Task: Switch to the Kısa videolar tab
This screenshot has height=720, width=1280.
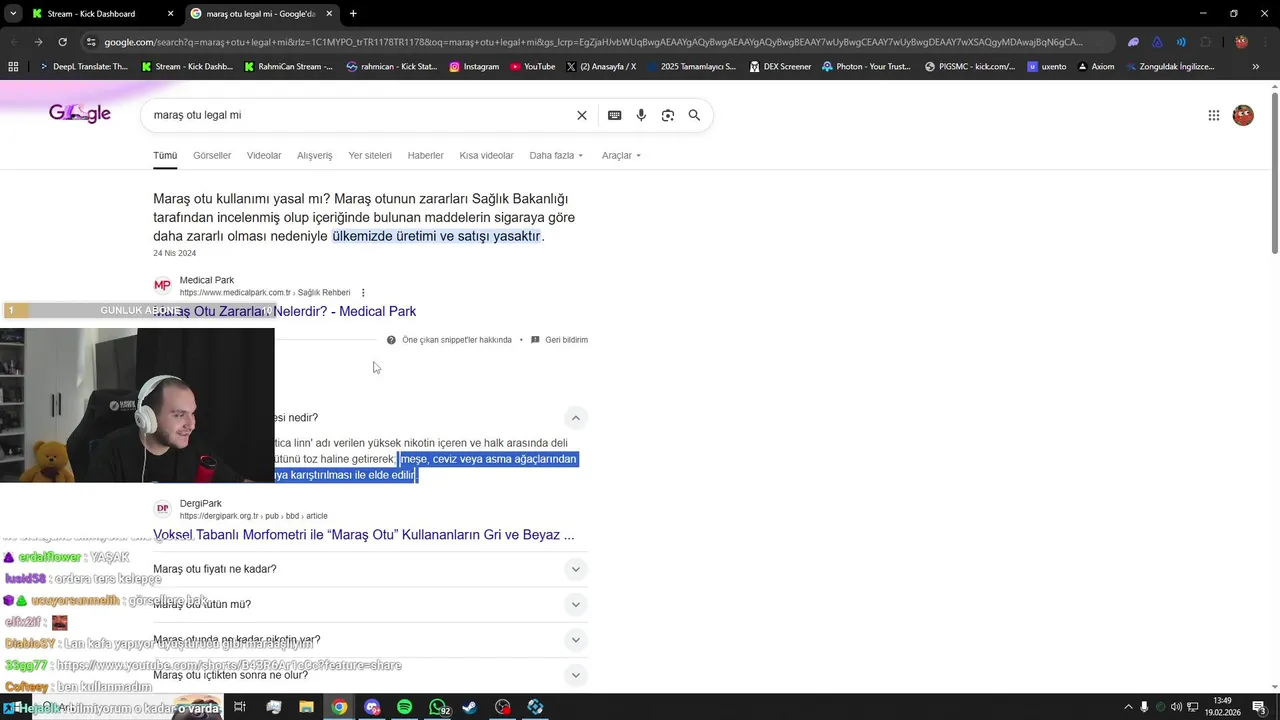Action: (x=486, y=156)
